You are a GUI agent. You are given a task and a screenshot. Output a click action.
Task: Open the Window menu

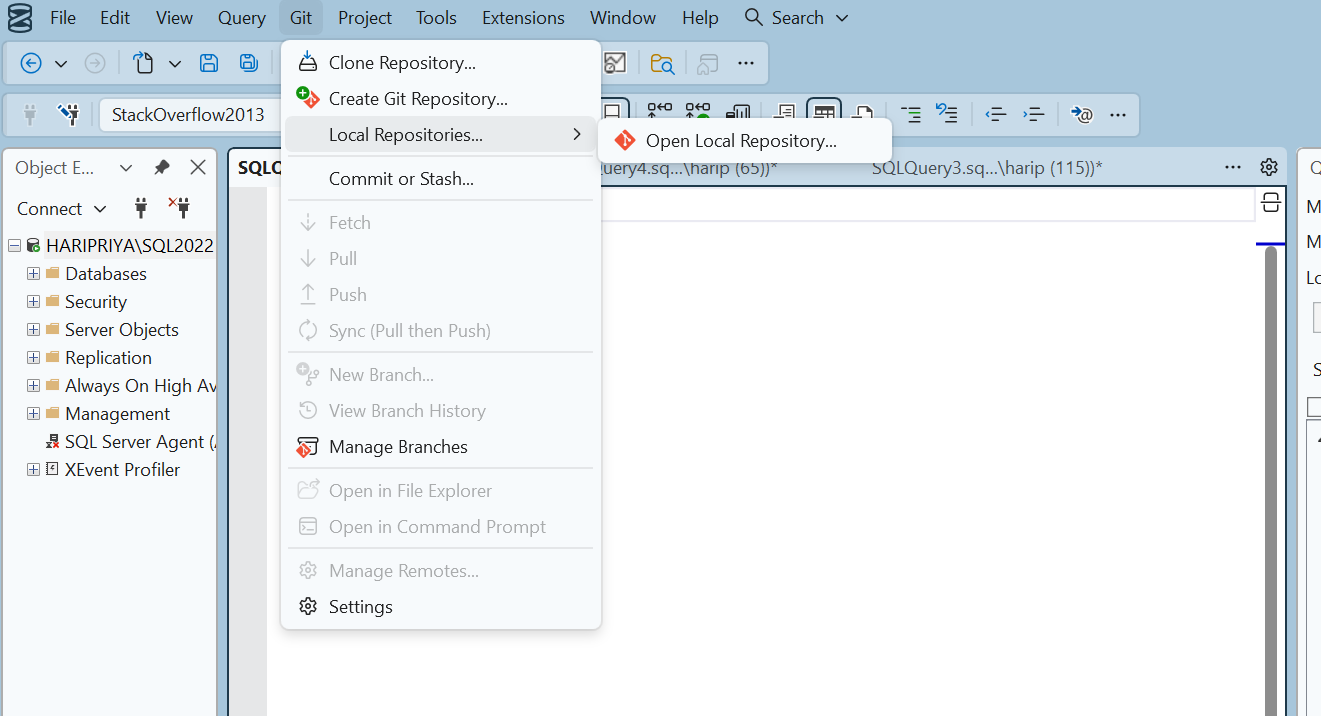click(x=623, y=18)
